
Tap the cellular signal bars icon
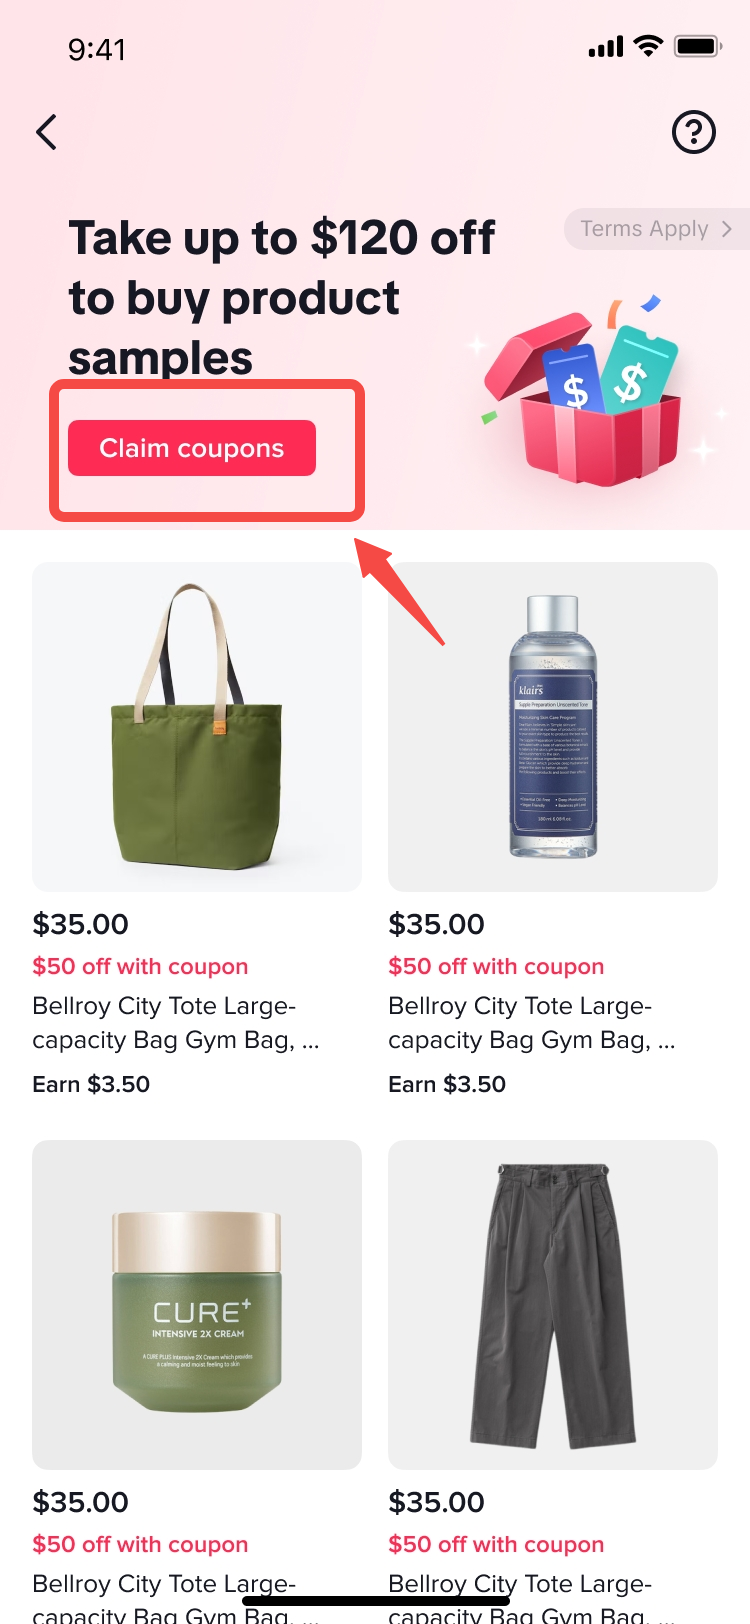(606, 47)
